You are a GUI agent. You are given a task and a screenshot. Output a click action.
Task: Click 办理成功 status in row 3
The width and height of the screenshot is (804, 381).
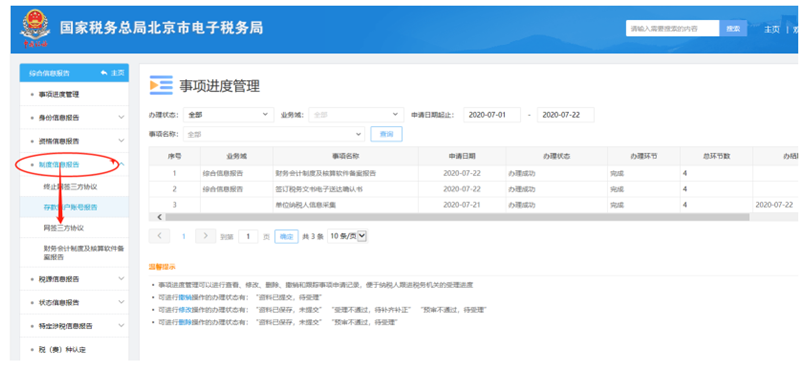point(521,205)
